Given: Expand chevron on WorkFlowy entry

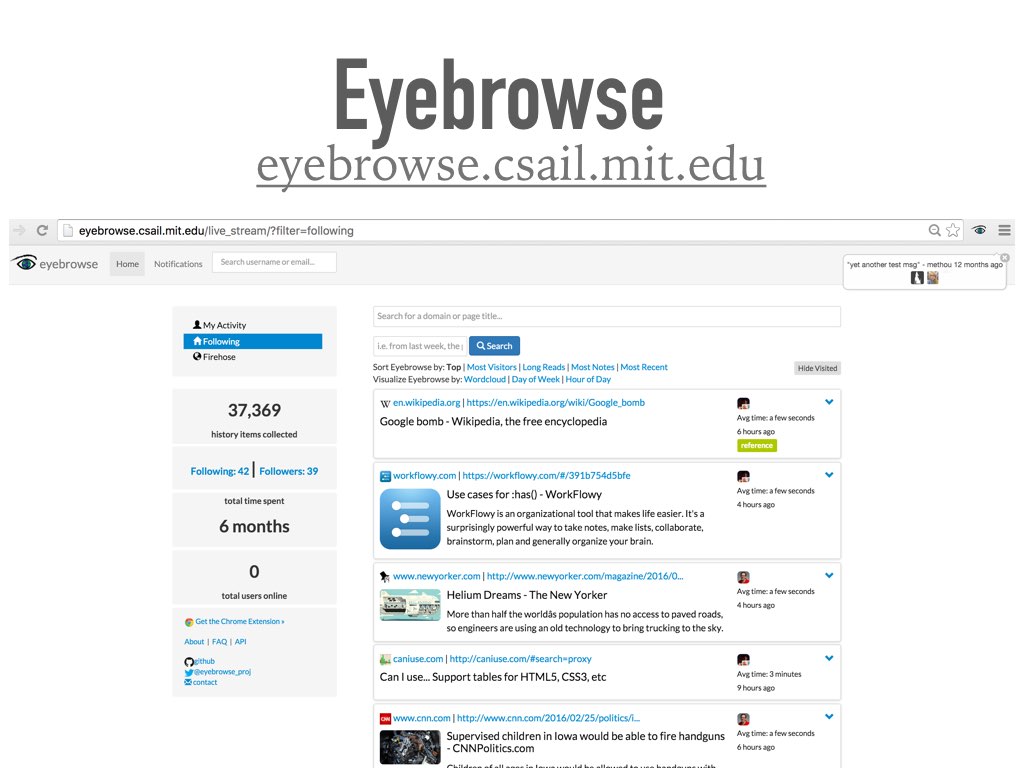Looking at the screenshot, I should 829,475.
